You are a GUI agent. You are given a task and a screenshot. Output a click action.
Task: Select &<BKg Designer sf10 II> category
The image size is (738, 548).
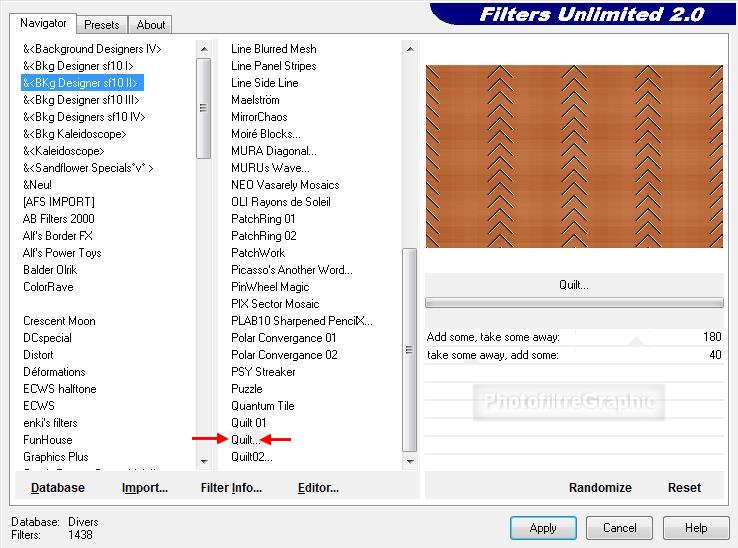coord(80,83)
